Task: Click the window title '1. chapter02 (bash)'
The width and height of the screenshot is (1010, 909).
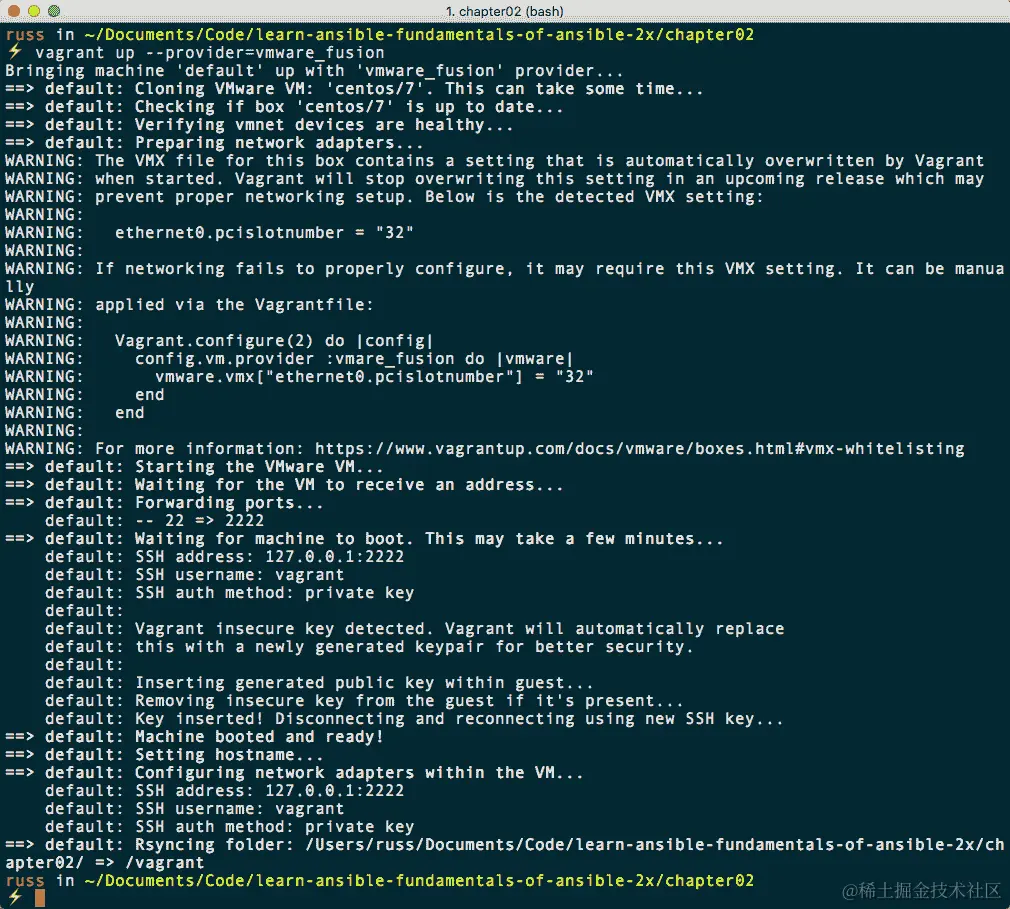Action: (x=504, y=12)
